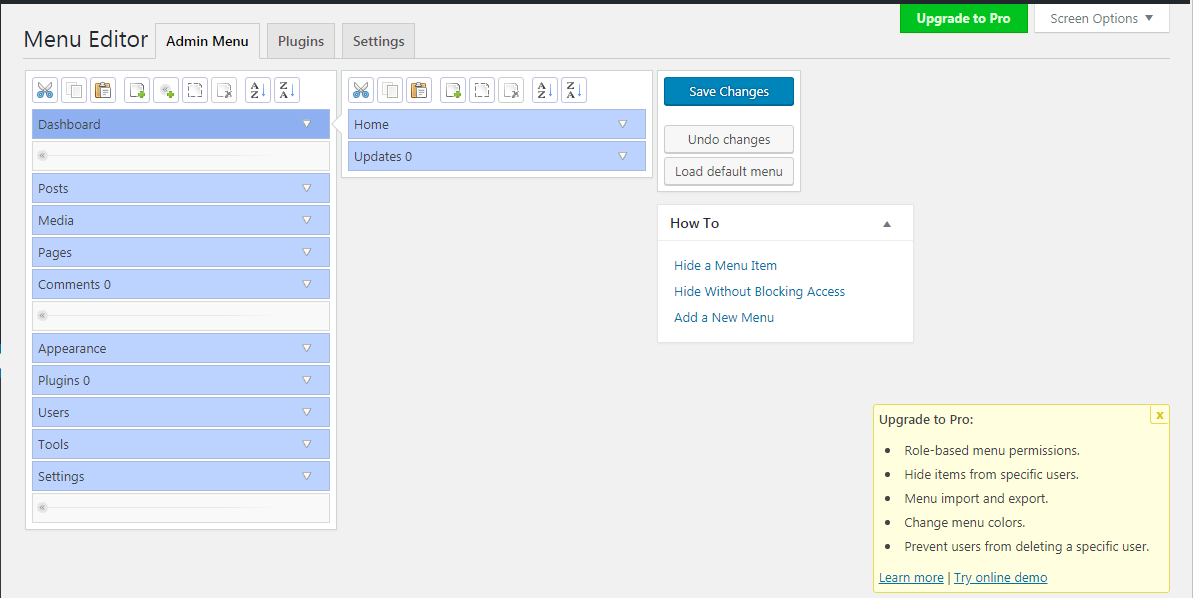Image resolution: width=1193 pixels, height=598 pixels.
Task: Expand the Posts menu item properties
Action: [307, 188]
